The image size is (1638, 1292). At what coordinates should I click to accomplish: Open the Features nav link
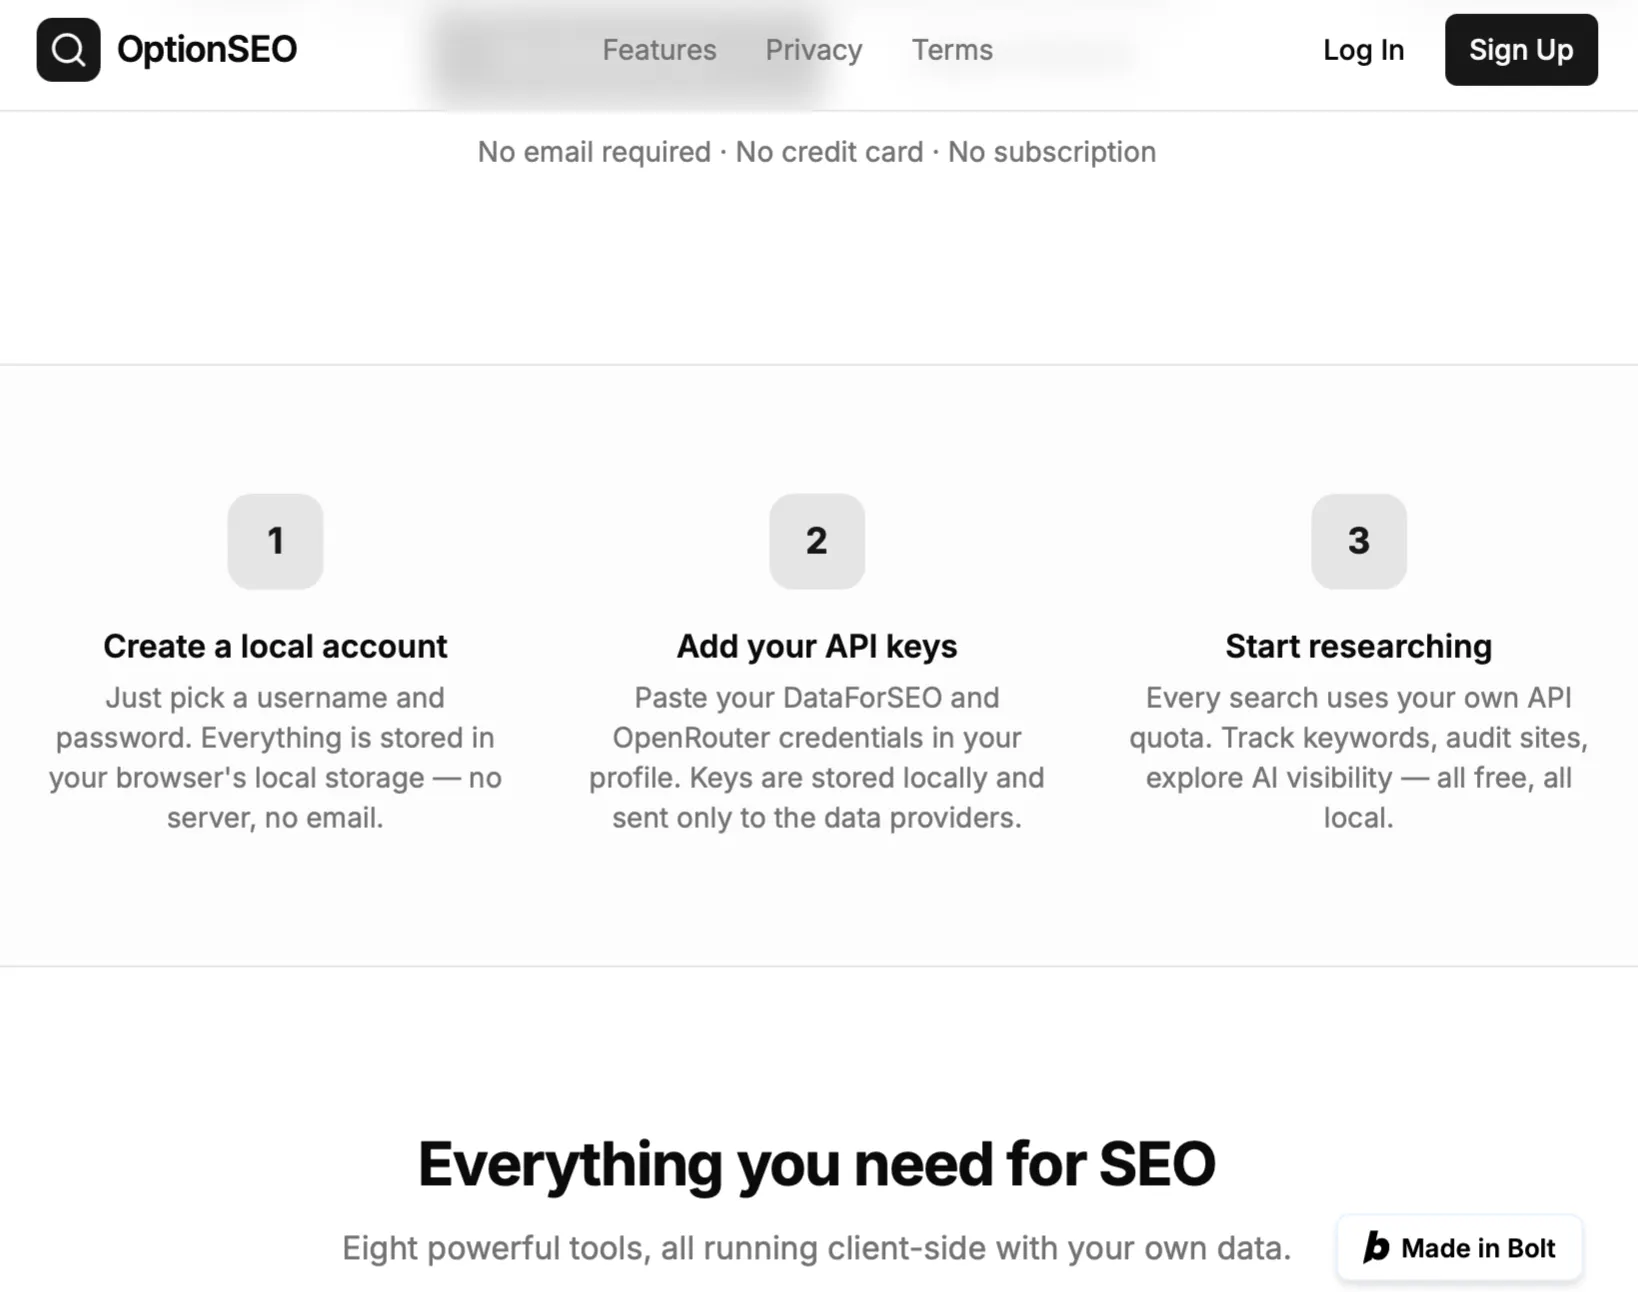[659, 50]
